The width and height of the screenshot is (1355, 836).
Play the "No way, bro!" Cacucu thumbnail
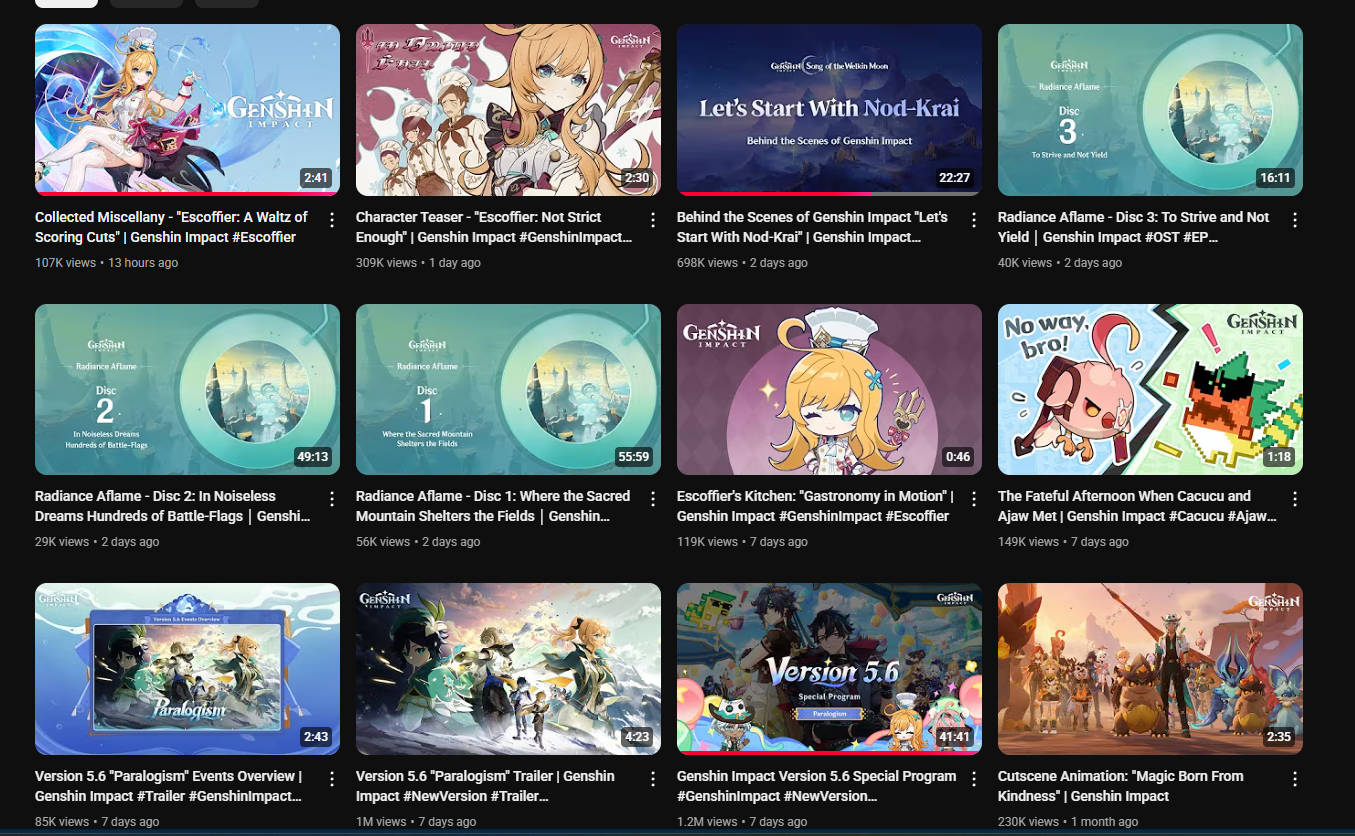pyautogui.click(x=1150, y=389)
